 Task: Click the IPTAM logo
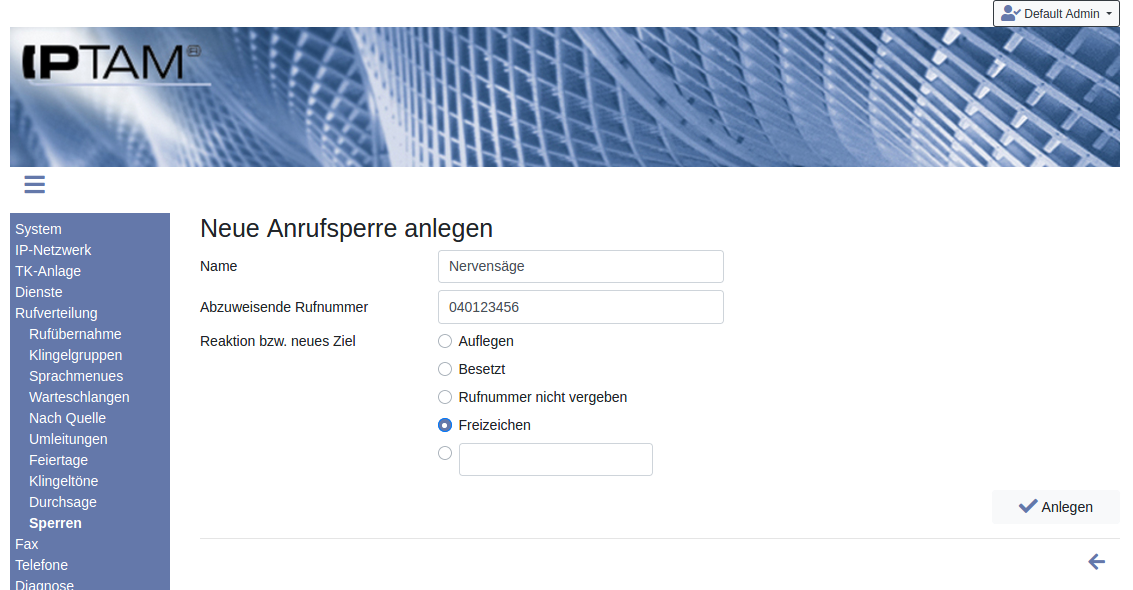pos(110,63)
